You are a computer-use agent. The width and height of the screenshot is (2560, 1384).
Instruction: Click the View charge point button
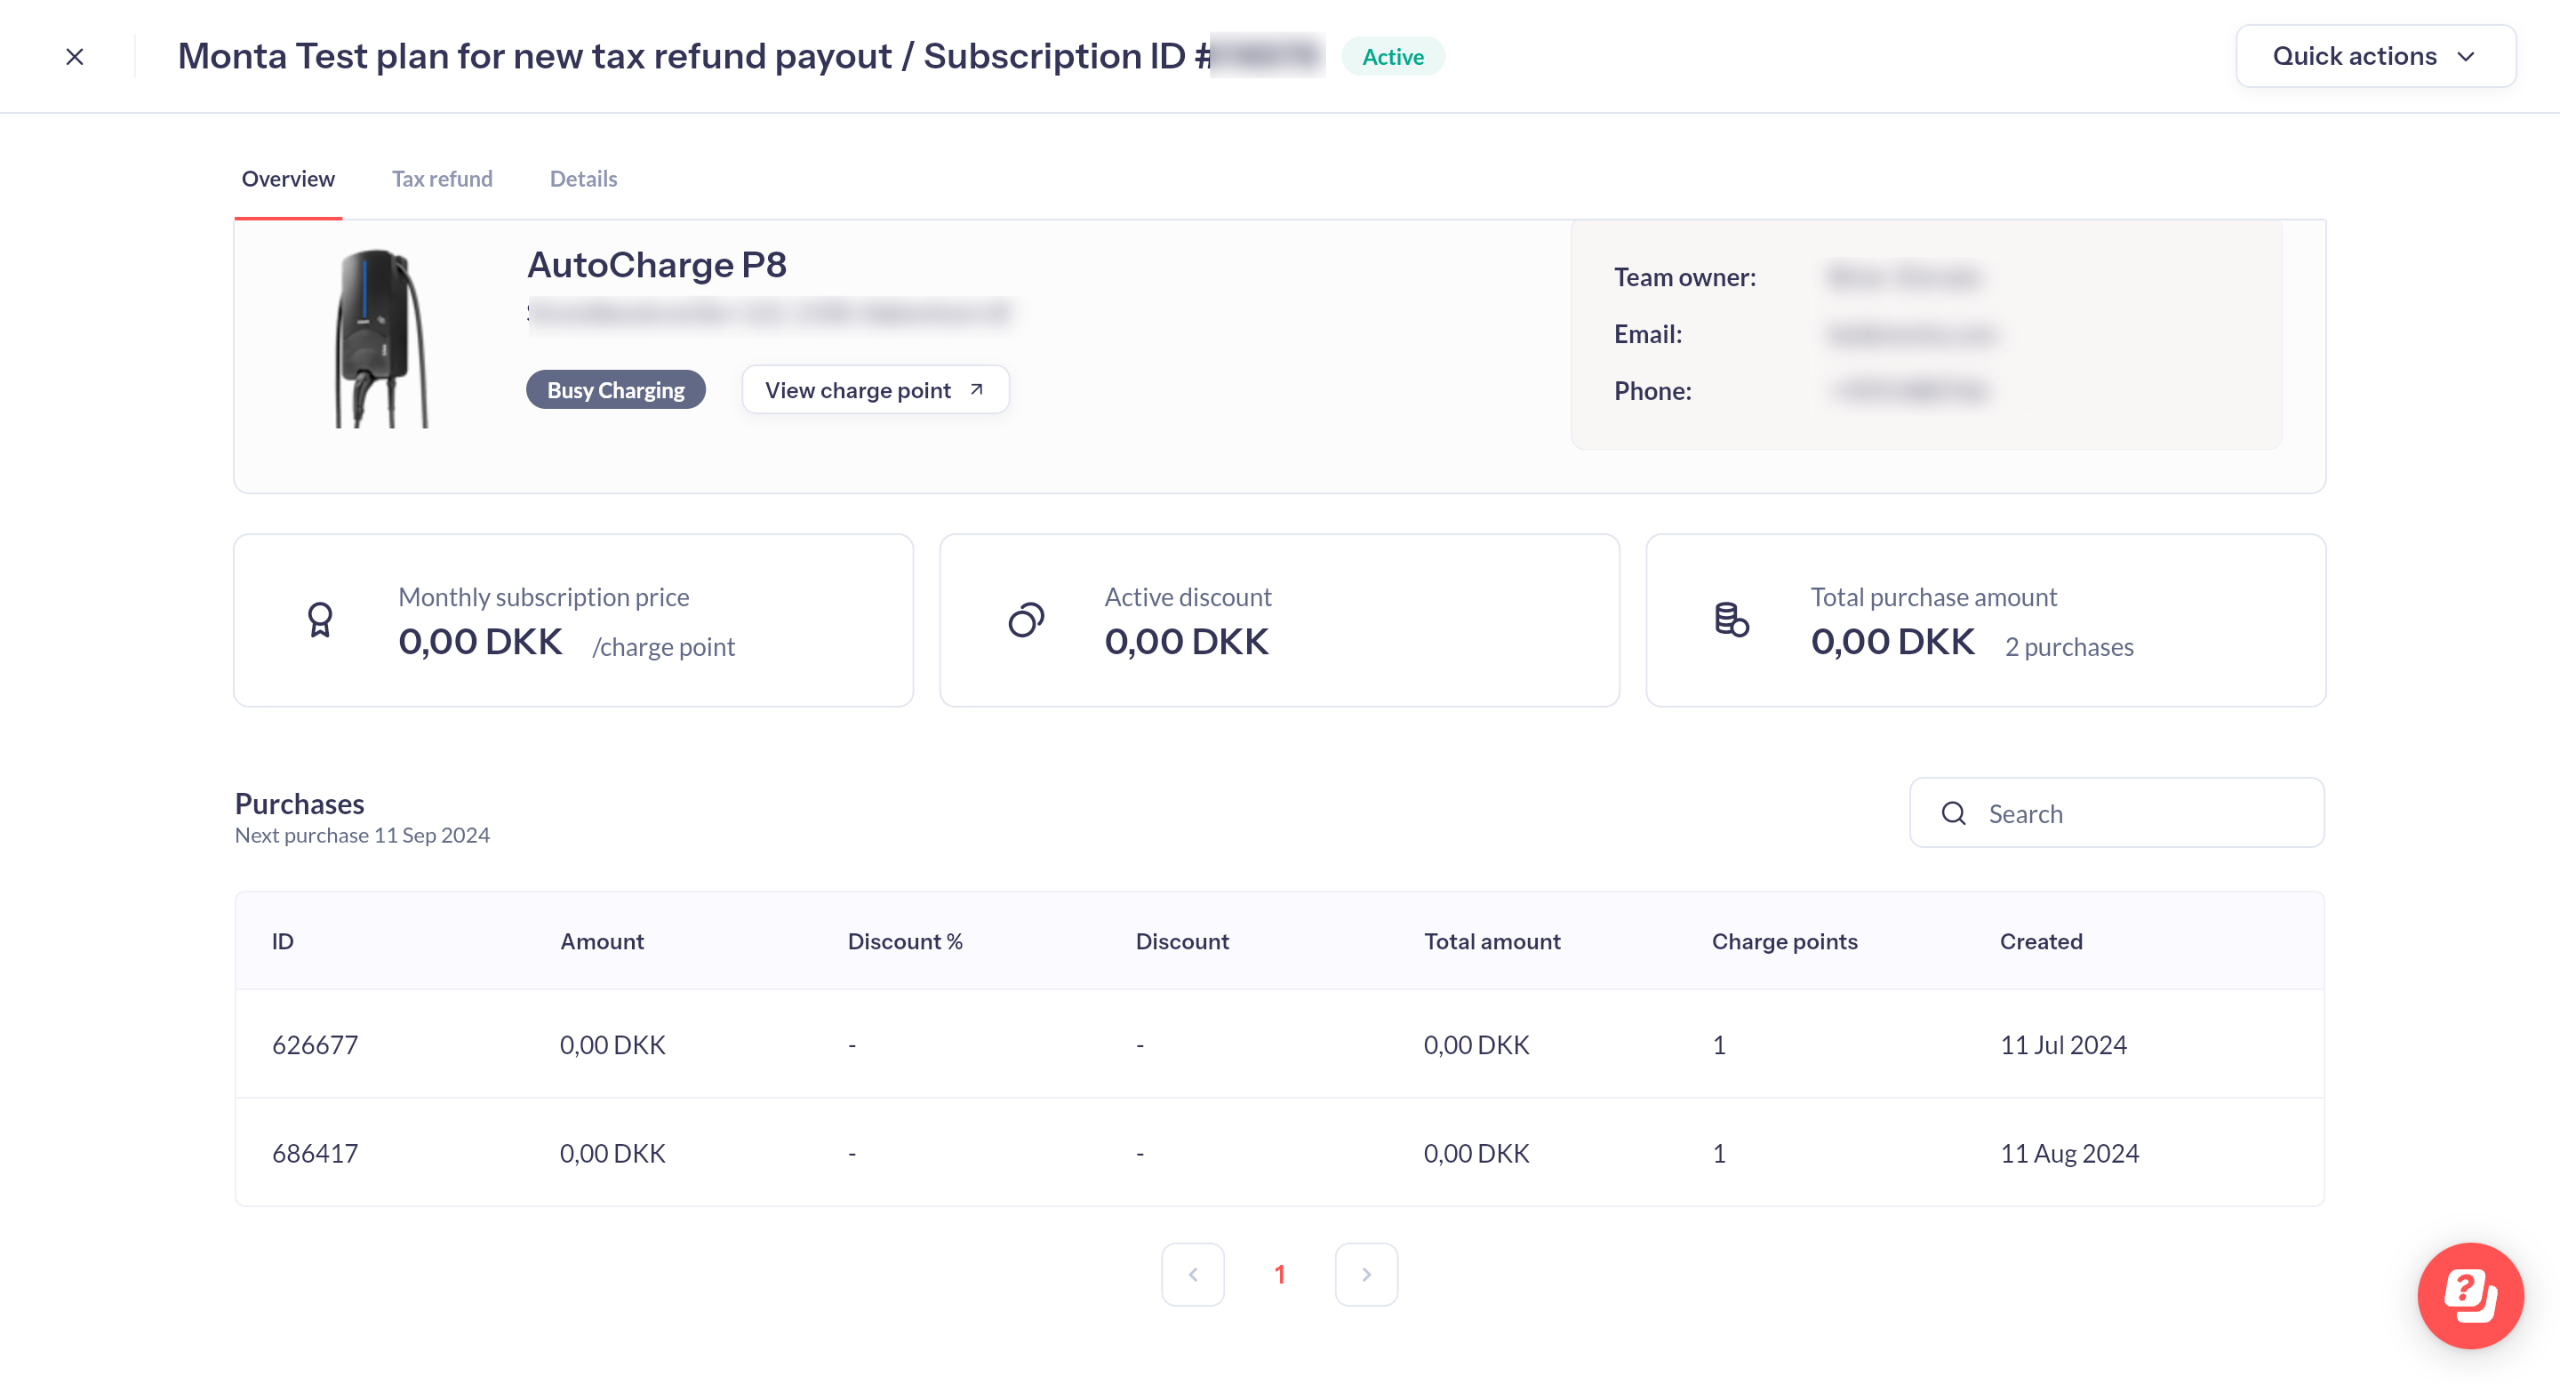pos(860,390)
